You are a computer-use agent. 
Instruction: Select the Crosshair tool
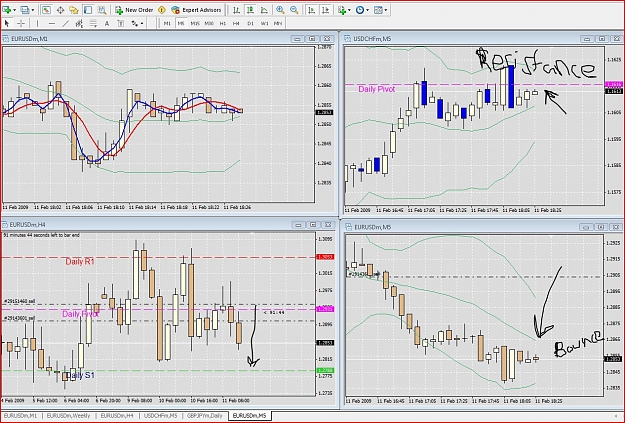click(21, 24)
